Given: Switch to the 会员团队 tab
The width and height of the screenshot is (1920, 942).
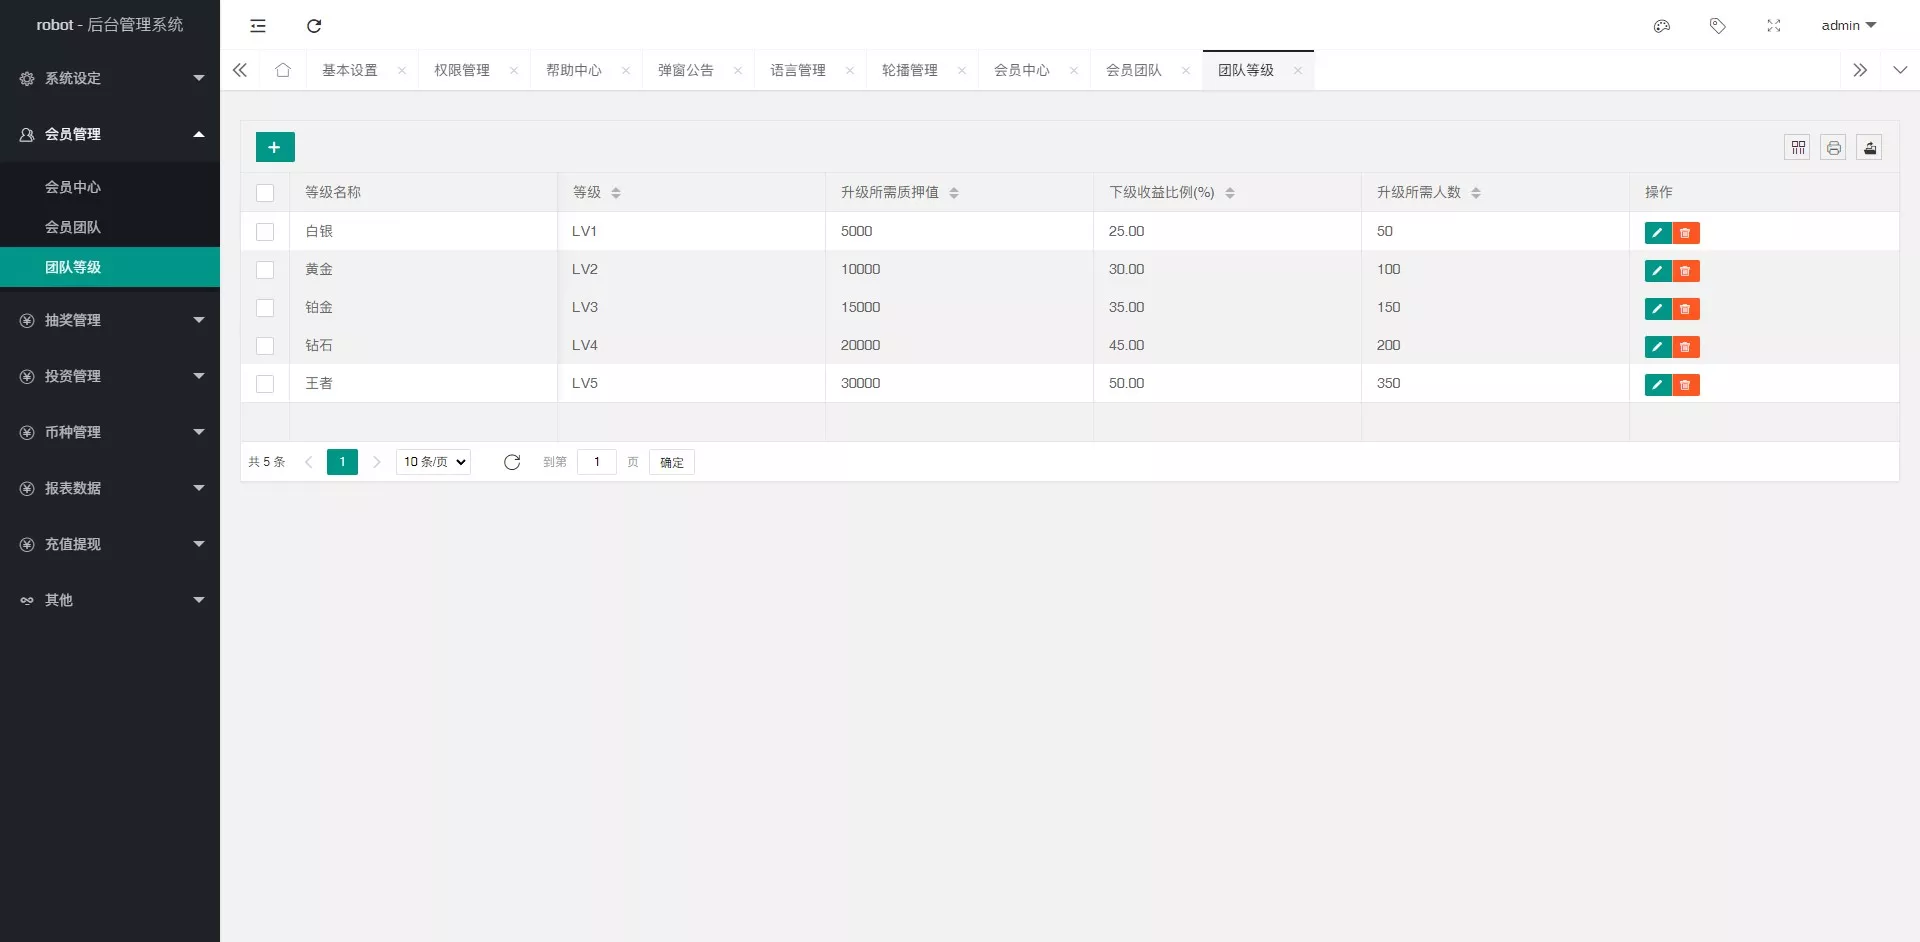Looking at the screenshot, I should (x=1134, y=70).
